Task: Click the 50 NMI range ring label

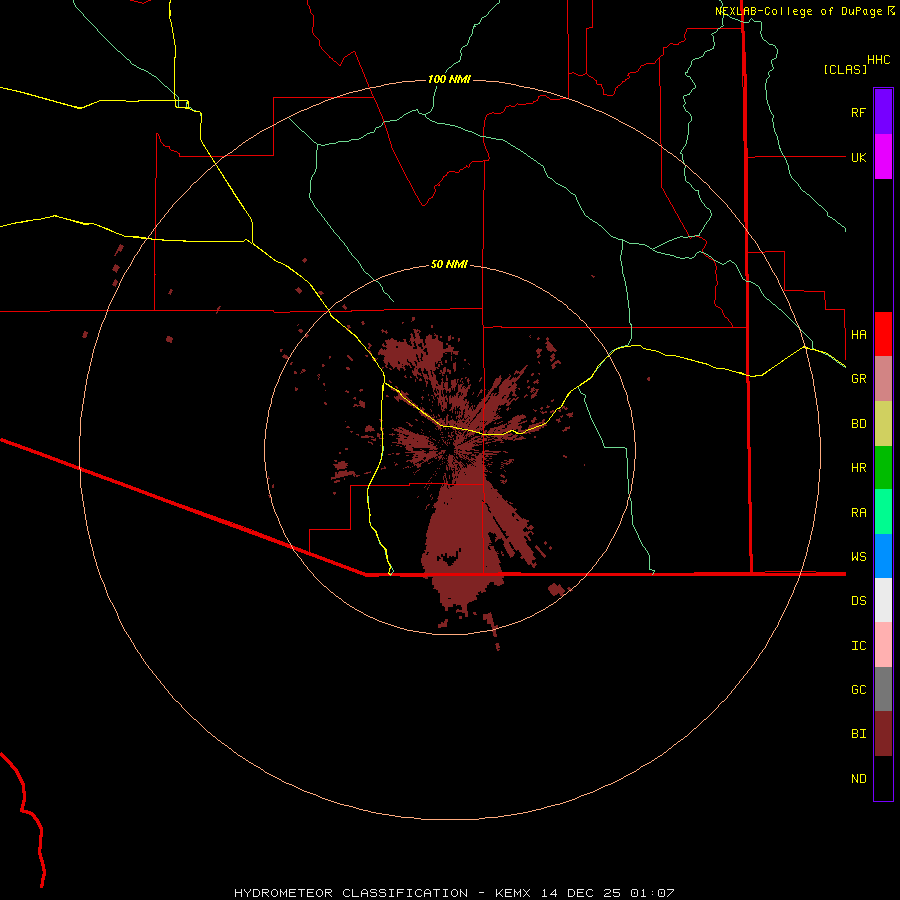Action: click(449, 264)
